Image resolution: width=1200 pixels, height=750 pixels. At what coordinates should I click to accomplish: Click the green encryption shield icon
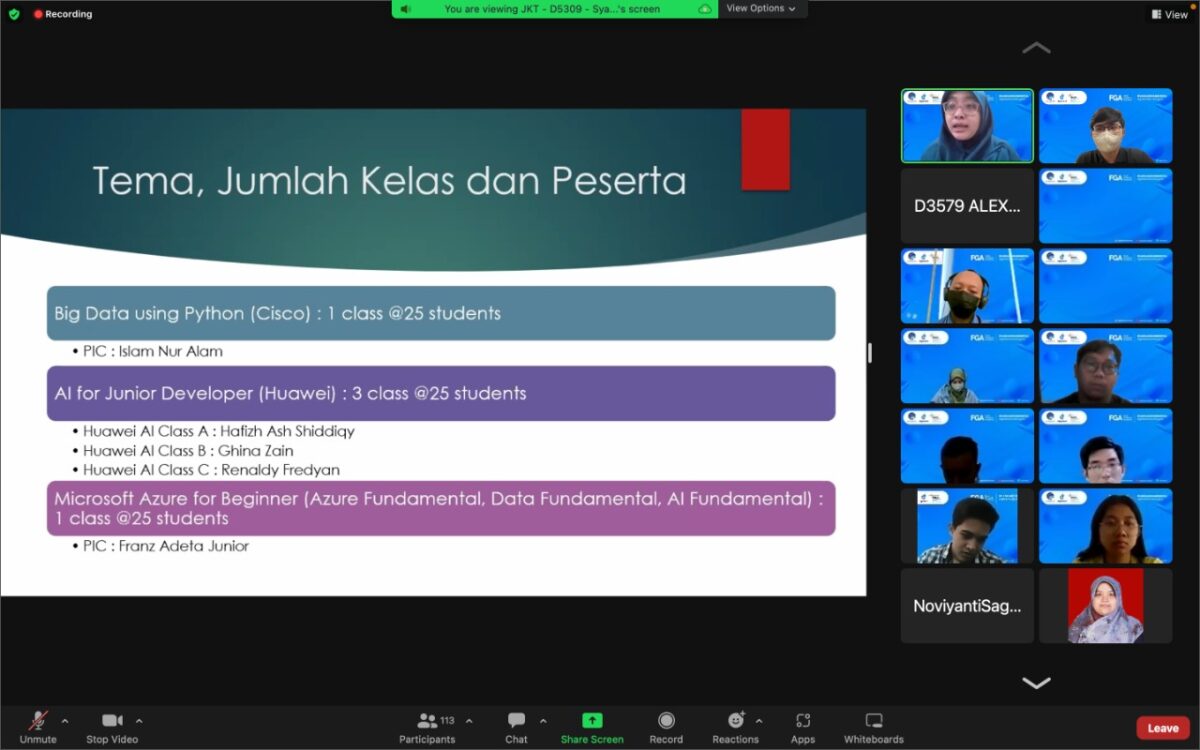pyautogui.click(x=14, y=14)
